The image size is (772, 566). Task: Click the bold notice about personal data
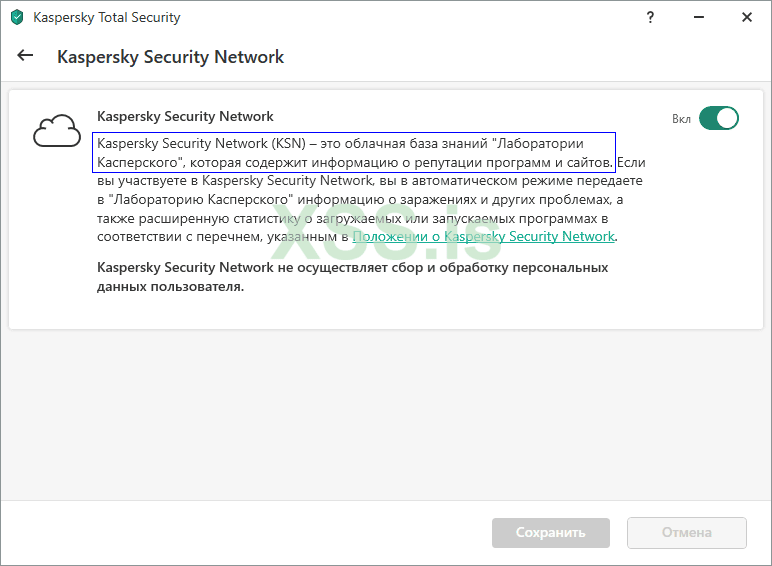pyautogui.click(x=352, y=277)
